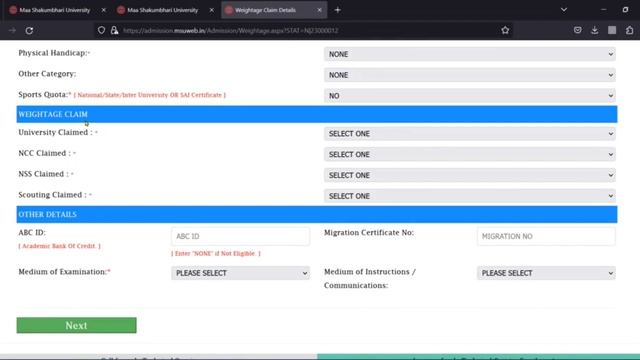Open the NCC Claimed dropdown

point(470,155)
